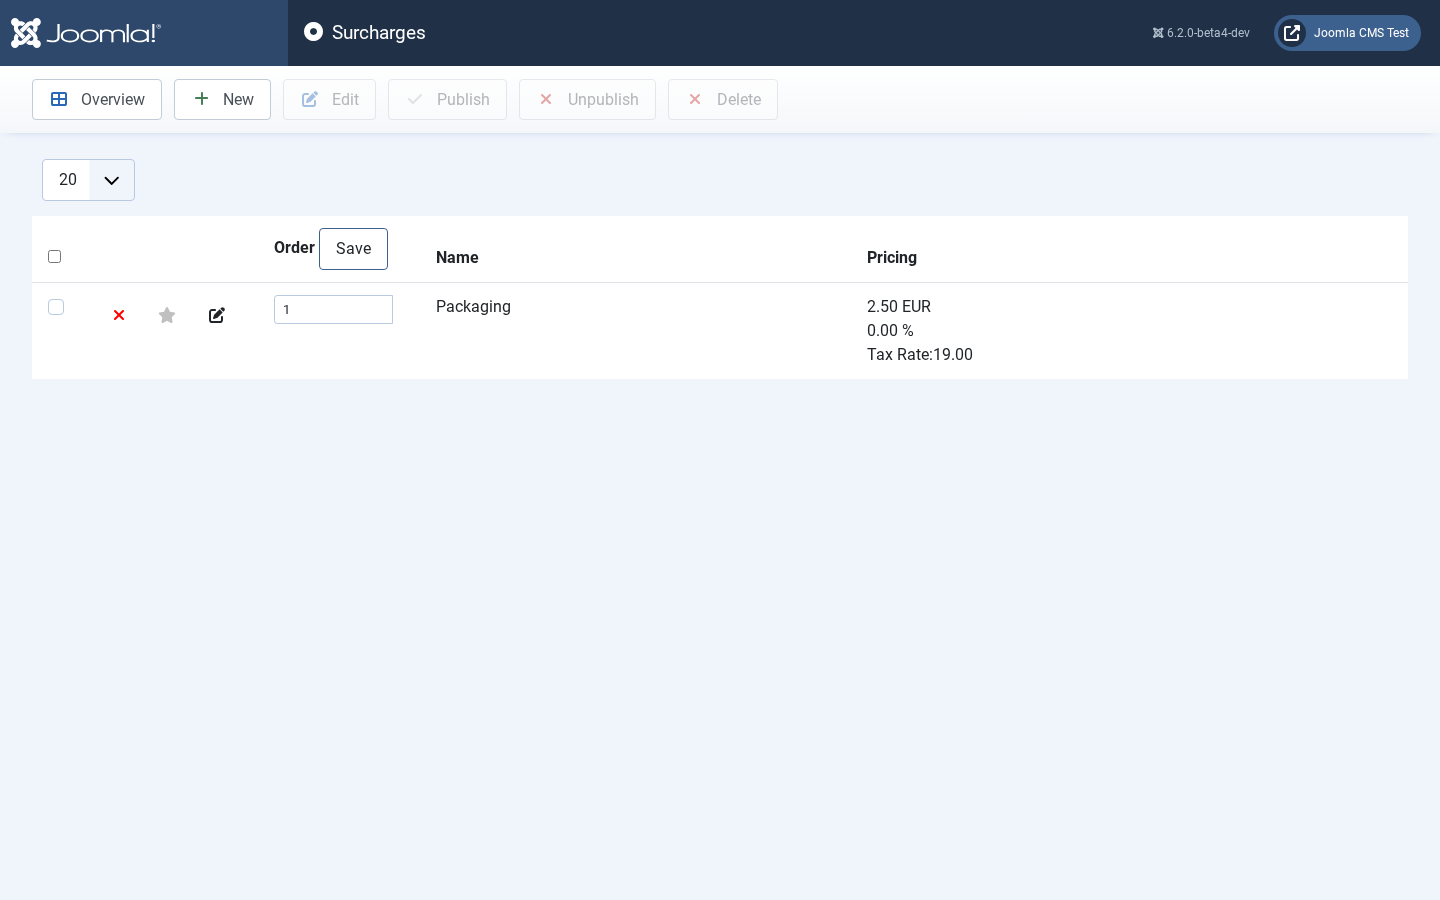Open the Joomla CMS Test site link
1440x900 pixels.
1347,33
